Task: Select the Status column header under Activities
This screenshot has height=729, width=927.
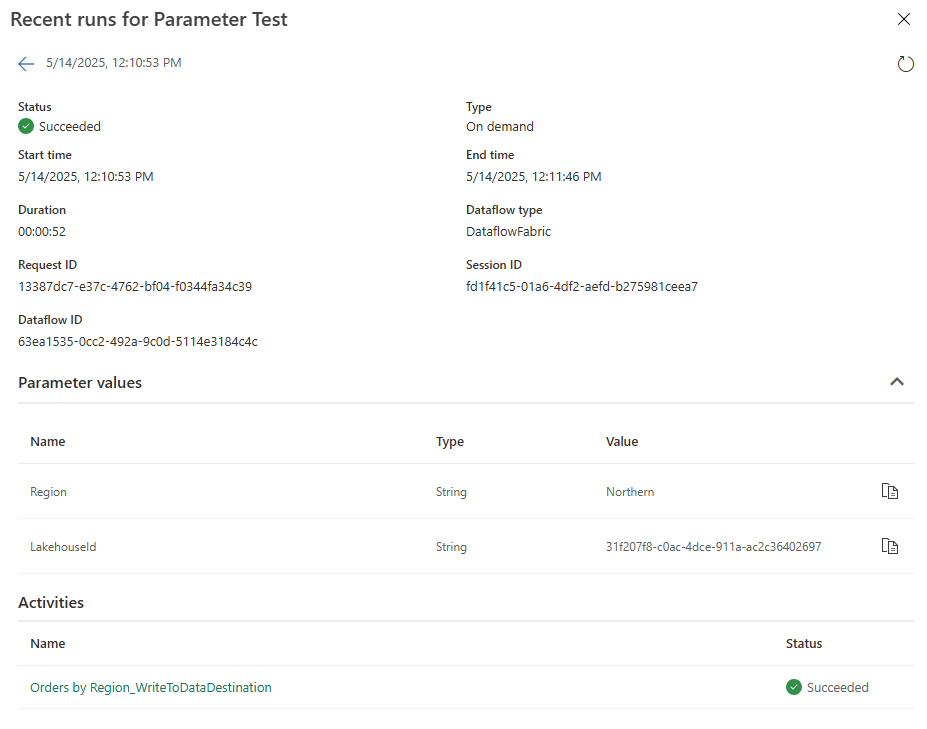Action: point(804,643)
